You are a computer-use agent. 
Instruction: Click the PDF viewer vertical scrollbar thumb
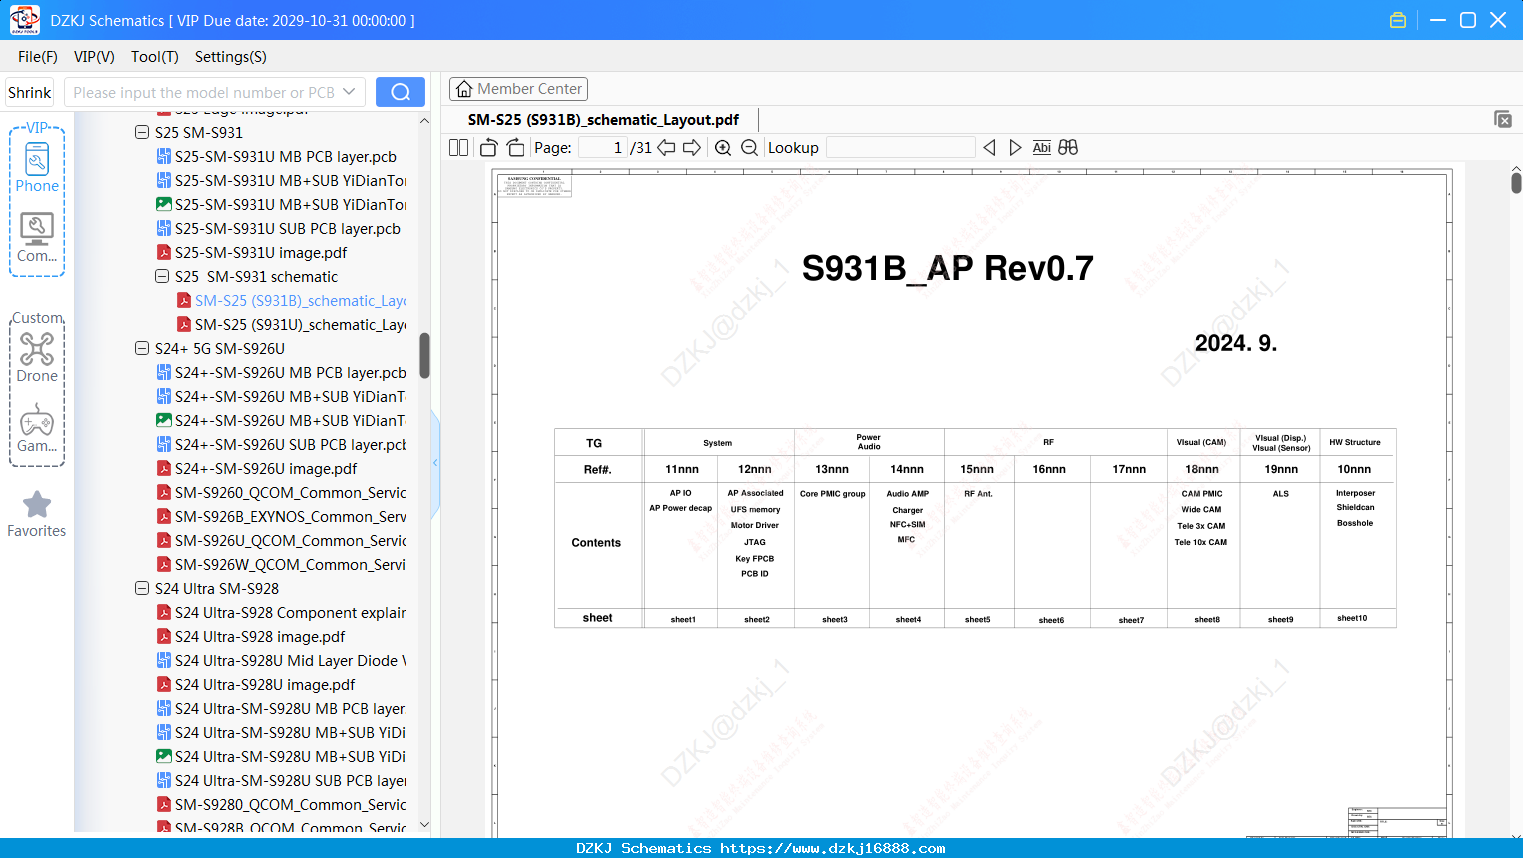(x=1516, y=182)
